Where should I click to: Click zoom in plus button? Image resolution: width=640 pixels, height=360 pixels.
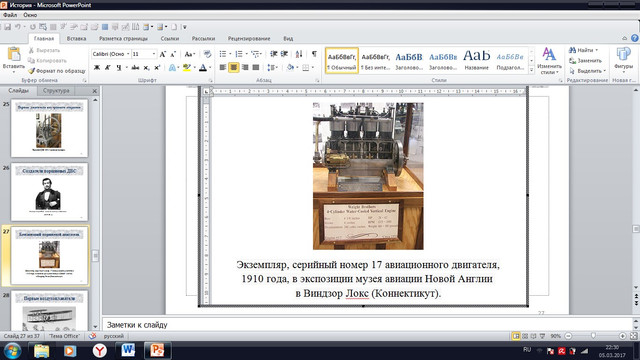coord(622,336)
